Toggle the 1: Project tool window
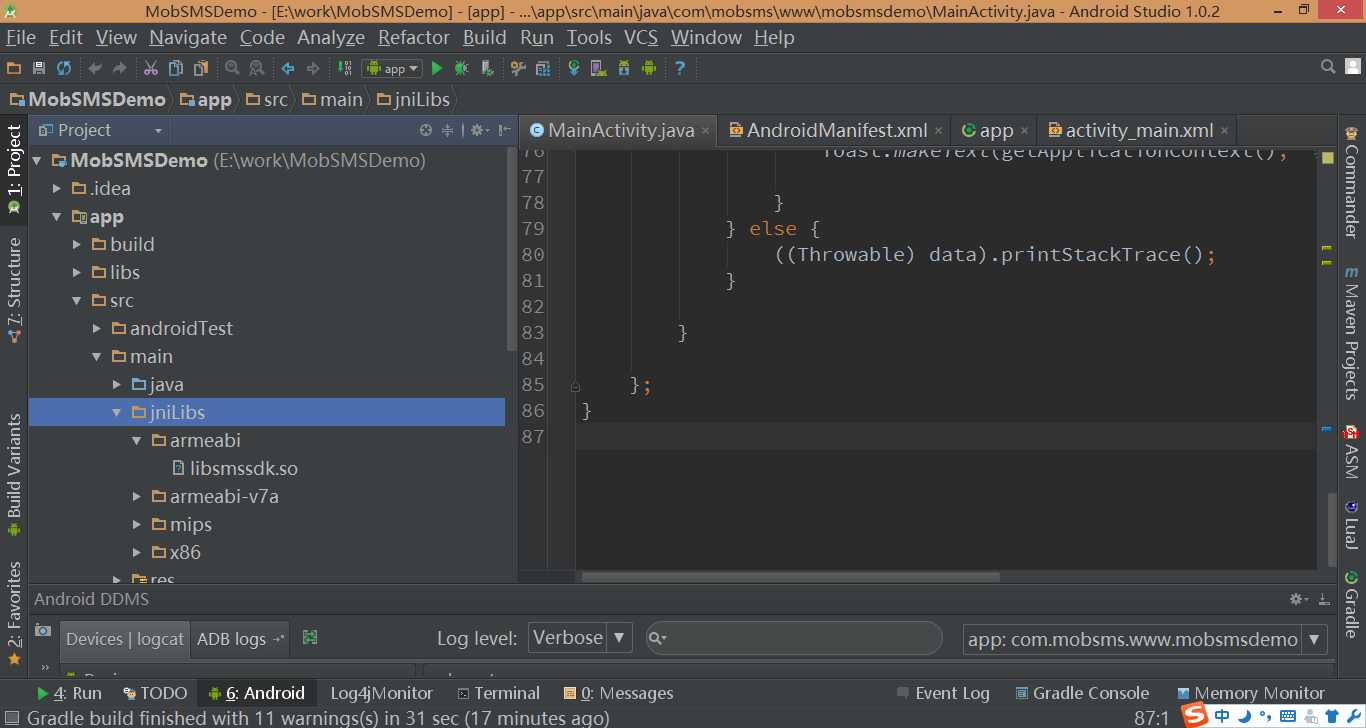The width and height of the screenshot is (1366, 728). (14, 168)
